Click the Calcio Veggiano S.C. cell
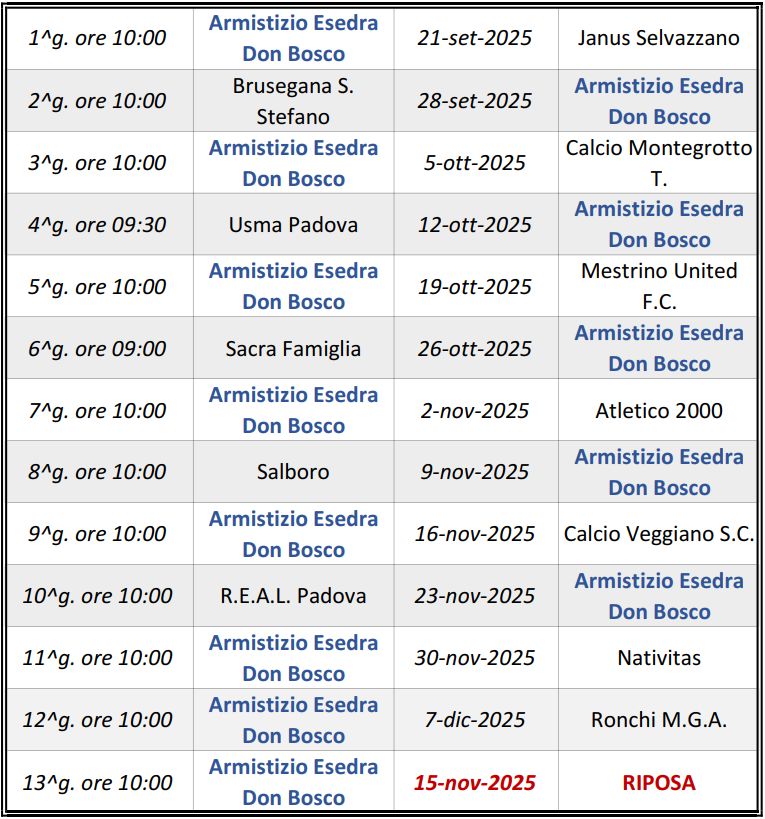 659,534
